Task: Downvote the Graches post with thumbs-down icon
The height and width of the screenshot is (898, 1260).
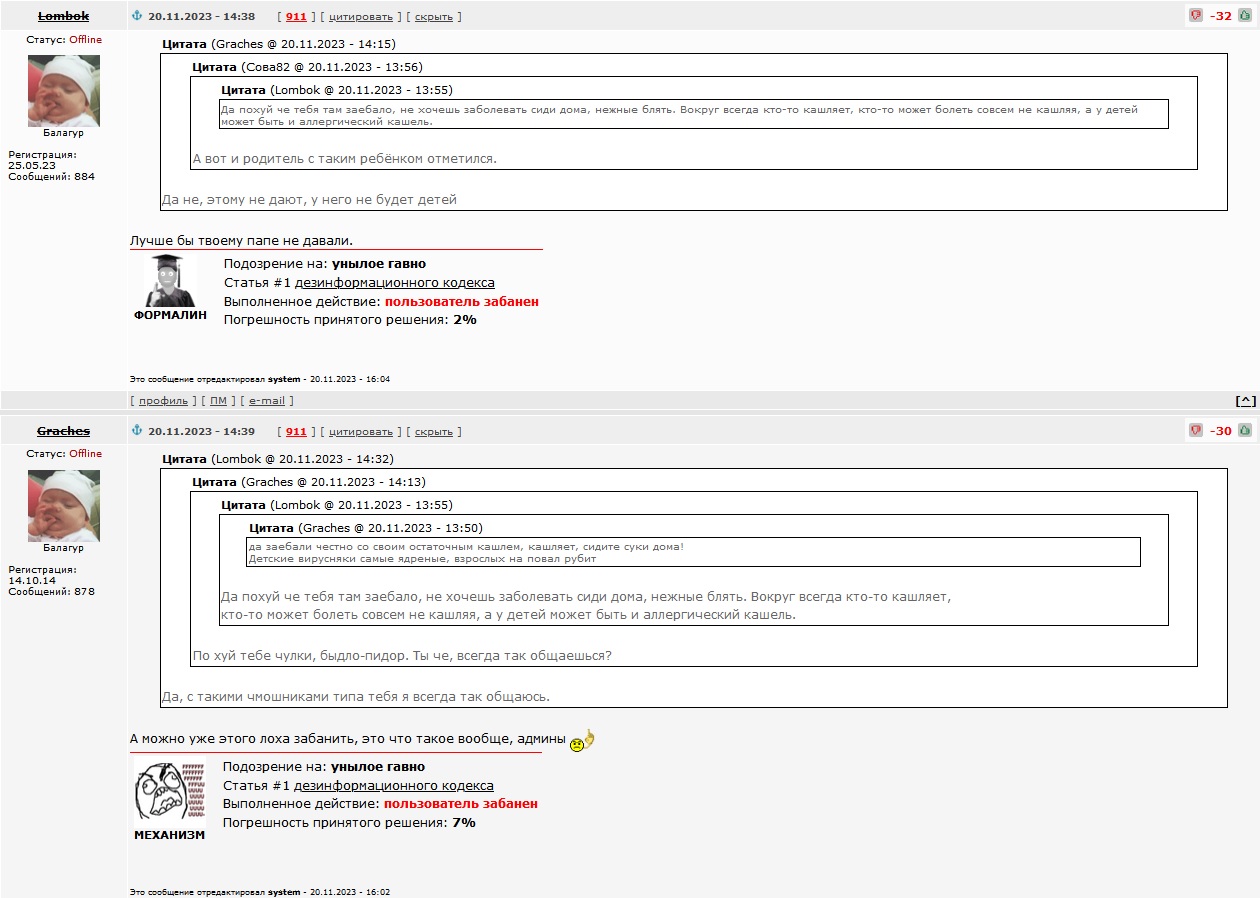Action: pos(1196,430)
